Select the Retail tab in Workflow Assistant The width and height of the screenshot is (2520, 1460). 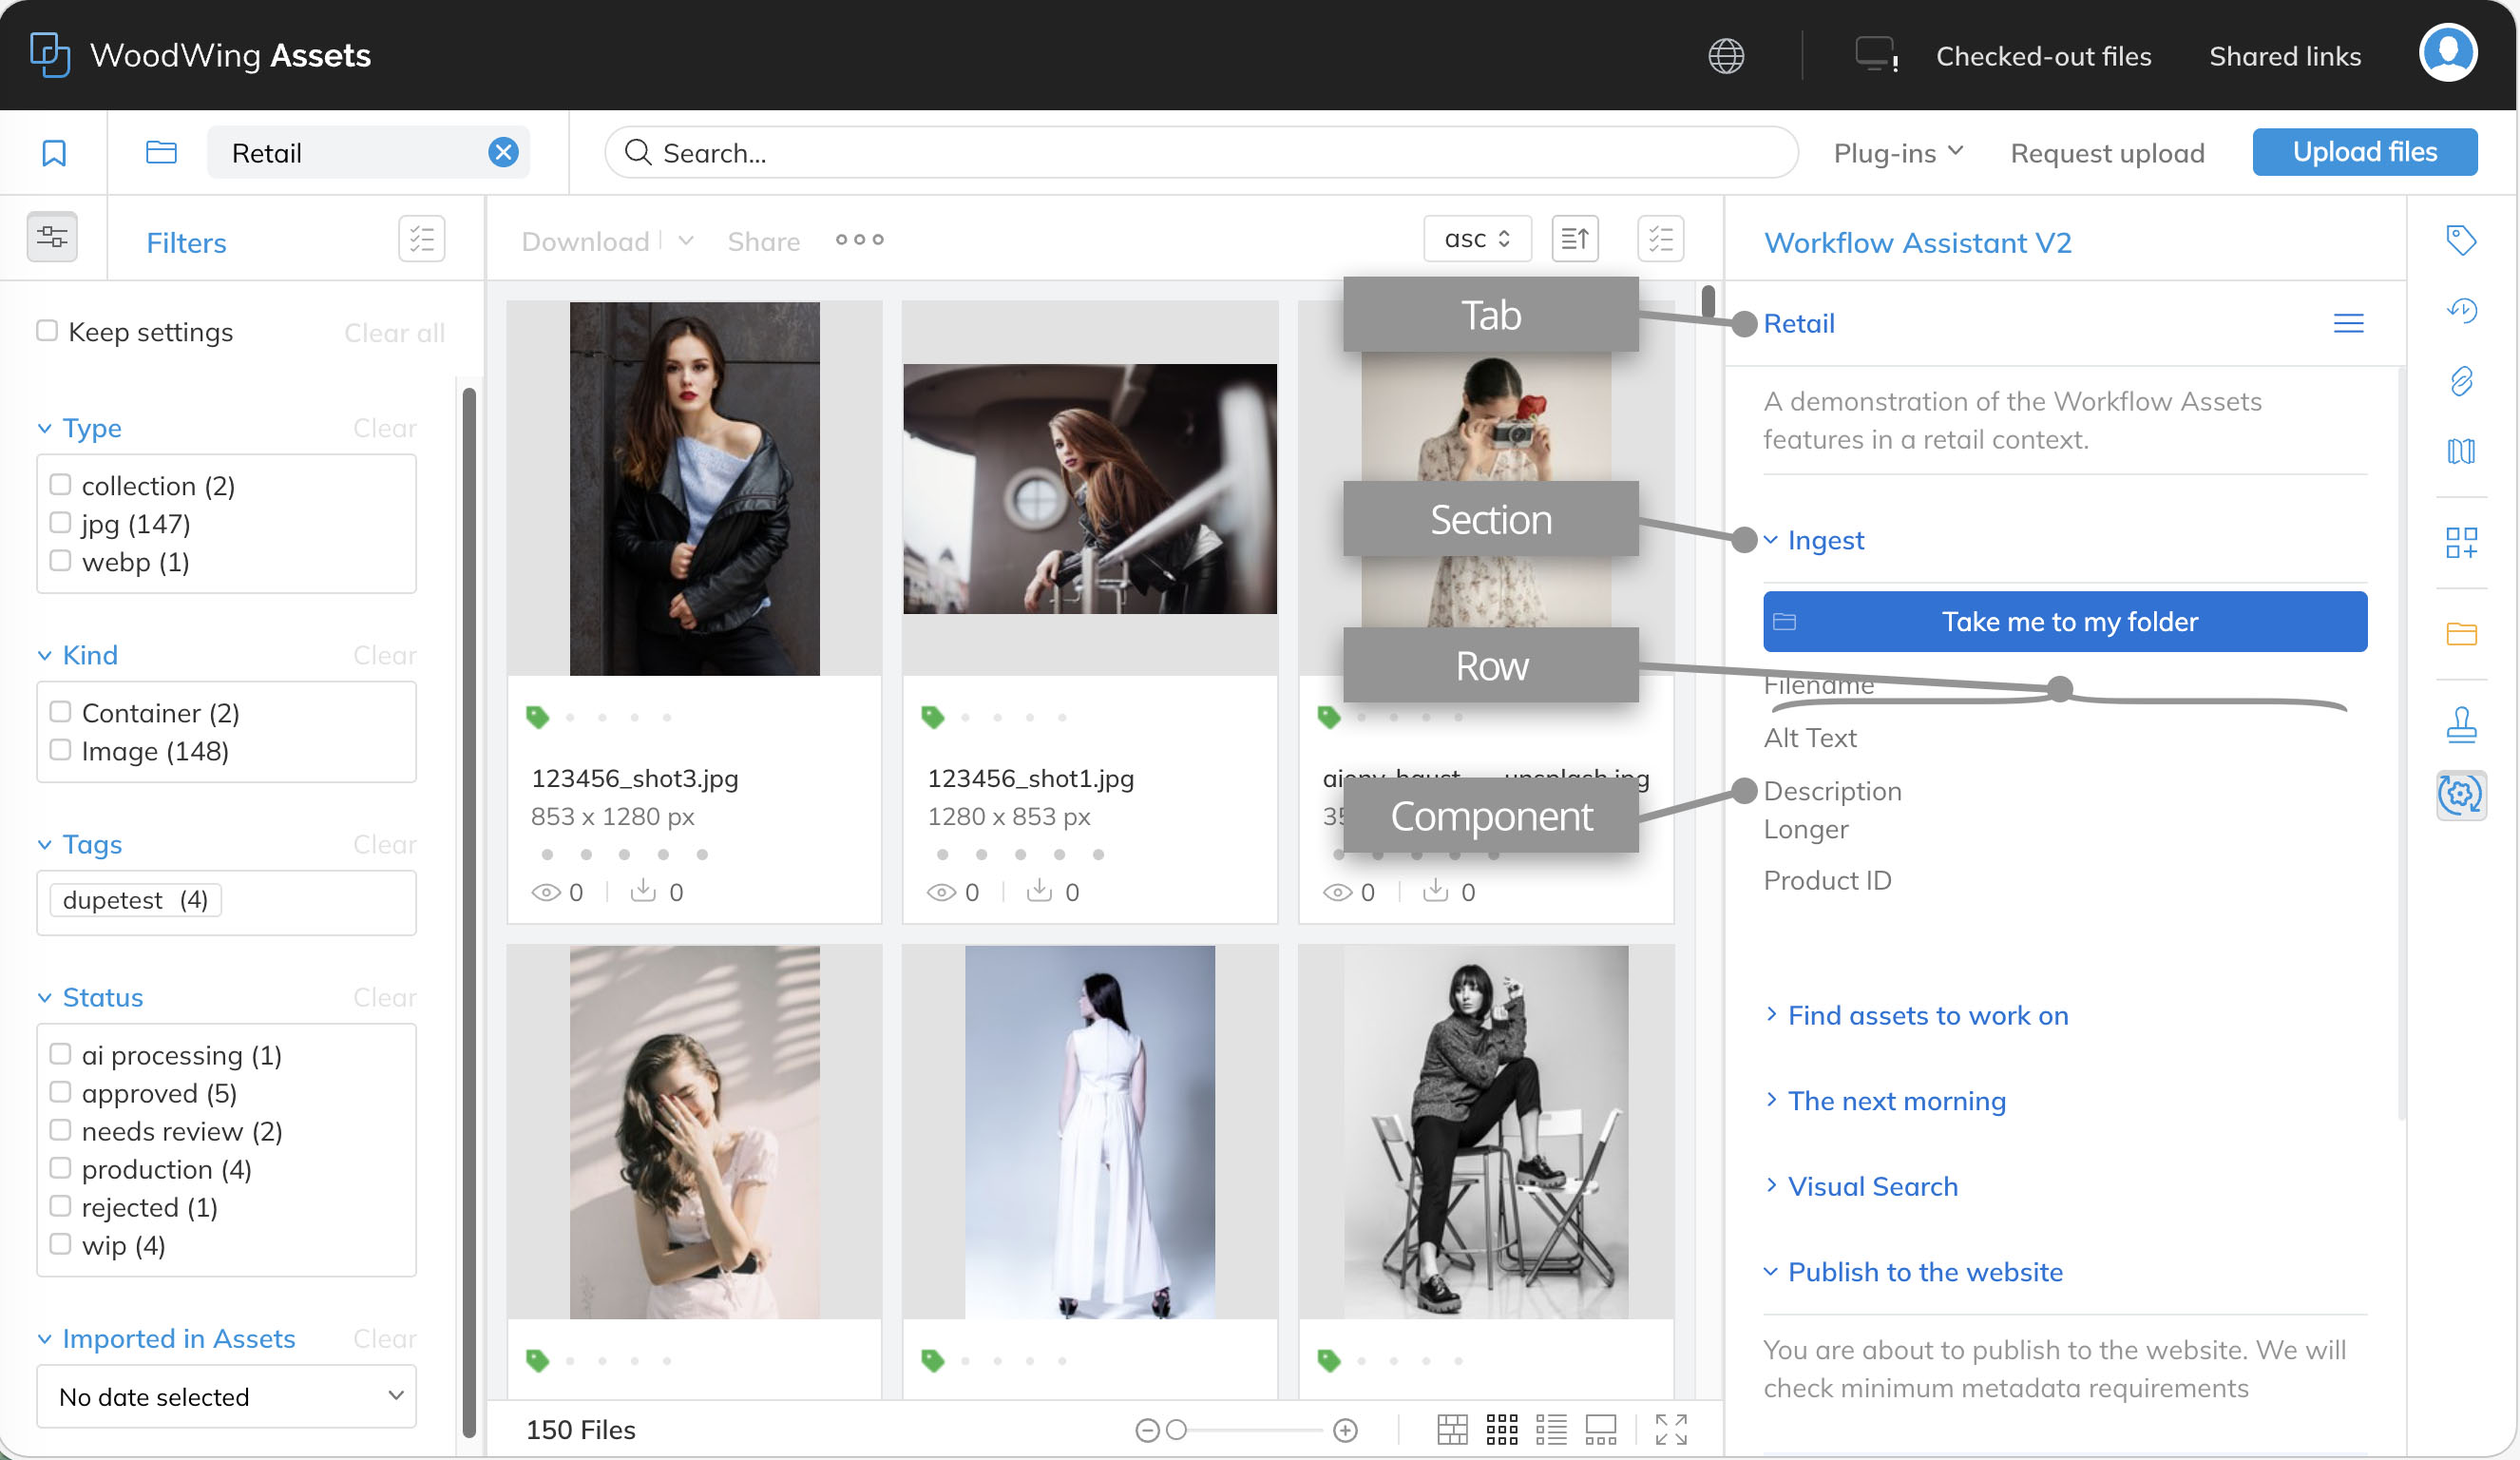point(1798,323)
